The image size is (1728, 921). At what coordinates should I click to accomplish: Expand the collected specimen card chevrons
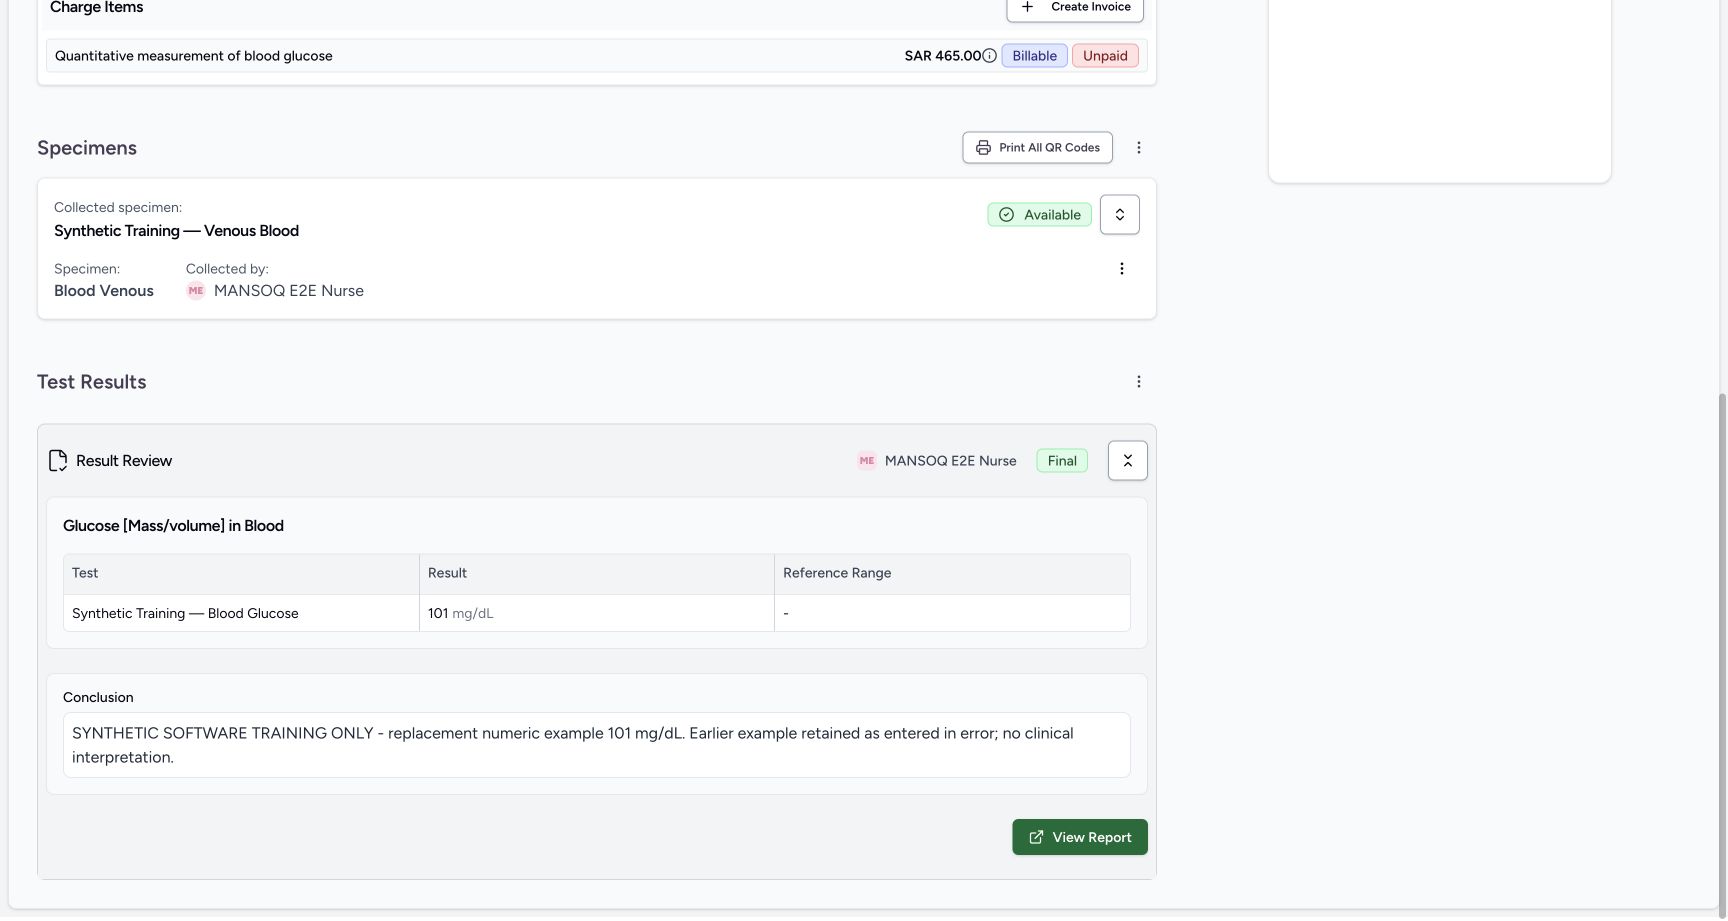click(x=1119, y=215)
